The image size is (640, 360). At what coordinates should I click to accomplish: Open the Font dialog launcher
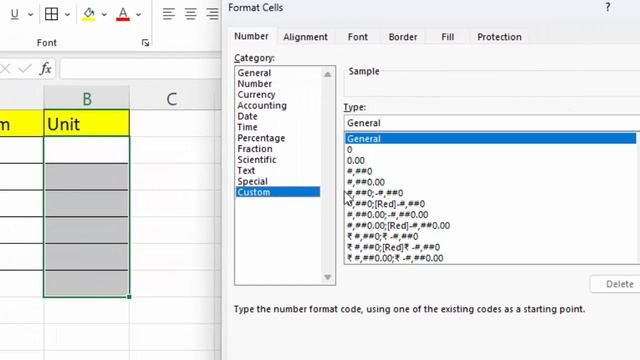tap(145, 43)
